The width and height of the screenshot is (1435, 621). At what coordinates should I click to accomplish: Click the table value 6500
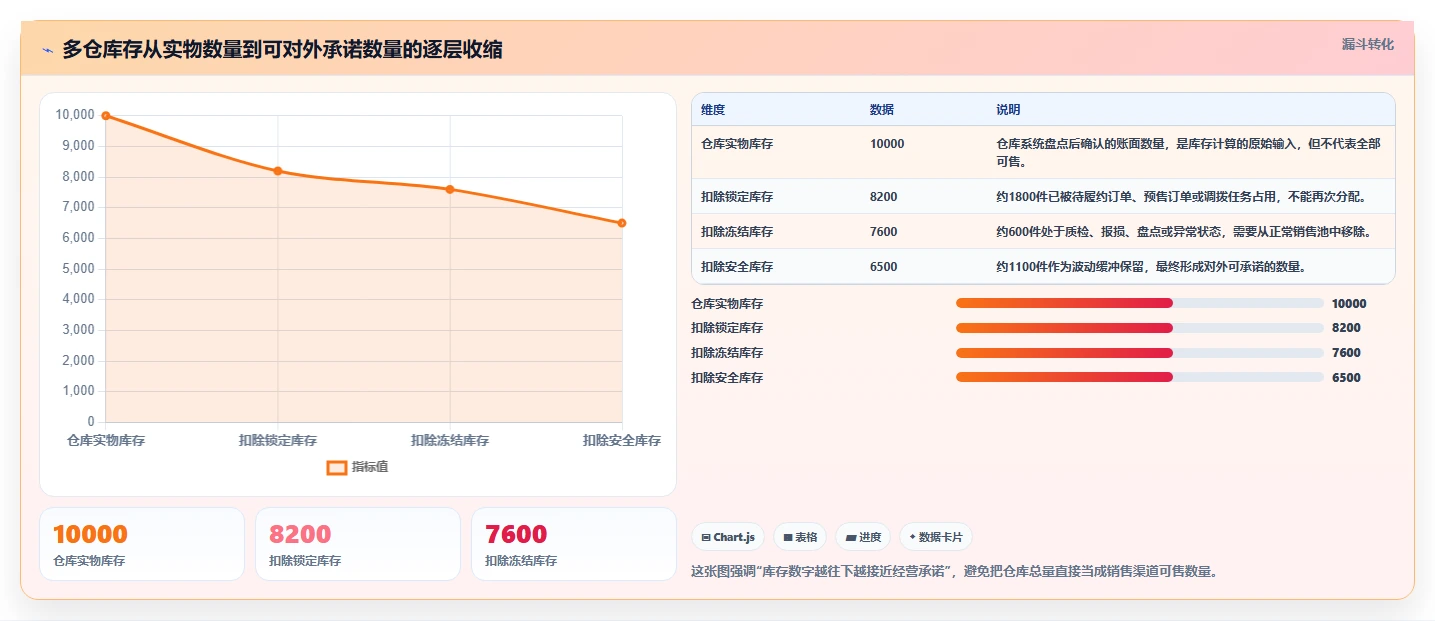(x=884, y=267)
